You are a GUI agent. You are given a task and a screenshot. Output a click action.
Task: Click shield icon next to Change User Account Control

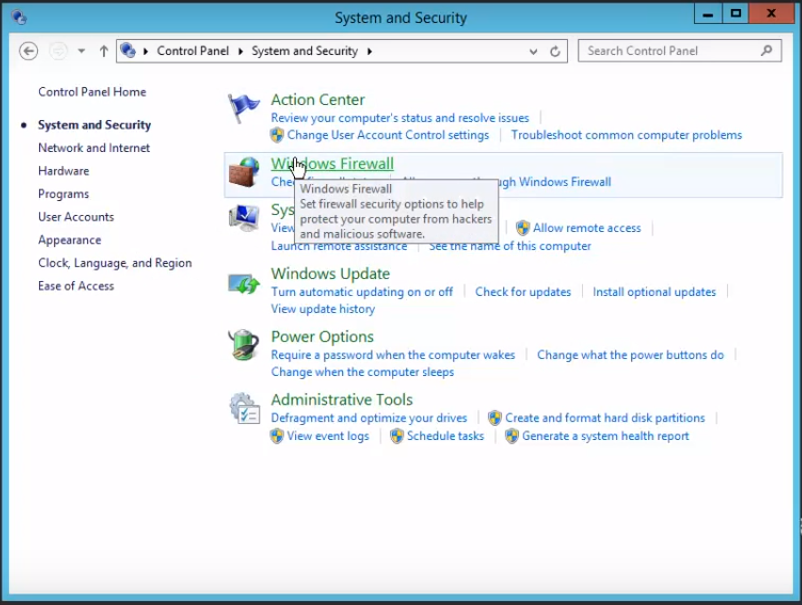tap(277, 135)
